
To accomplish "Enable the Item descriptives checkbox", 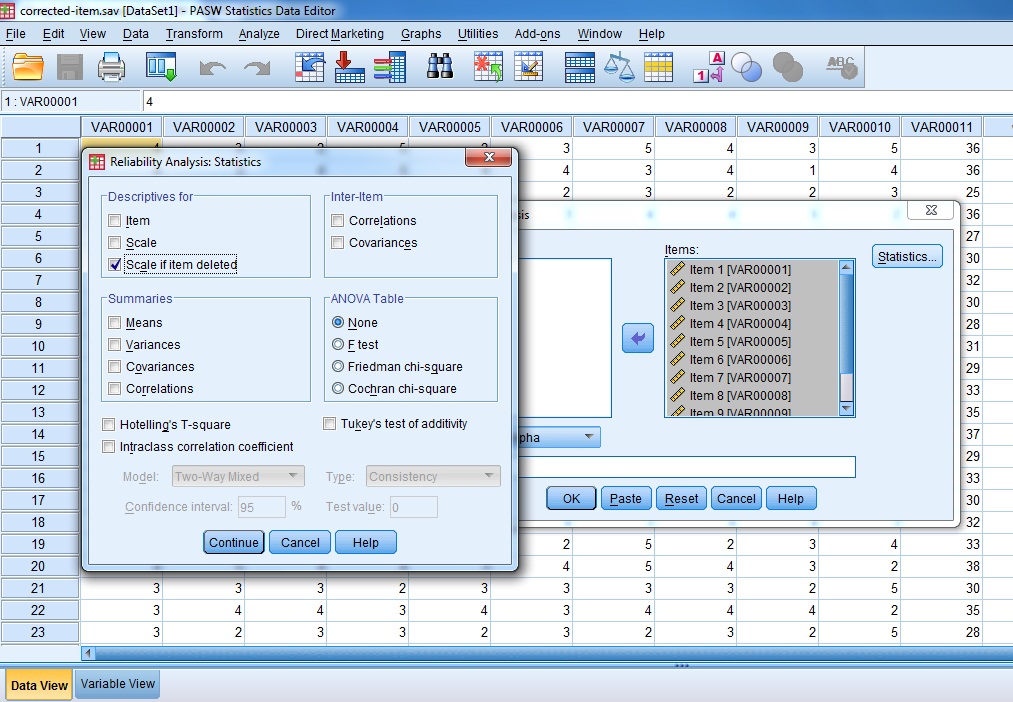I will click(x=115, y=221).
